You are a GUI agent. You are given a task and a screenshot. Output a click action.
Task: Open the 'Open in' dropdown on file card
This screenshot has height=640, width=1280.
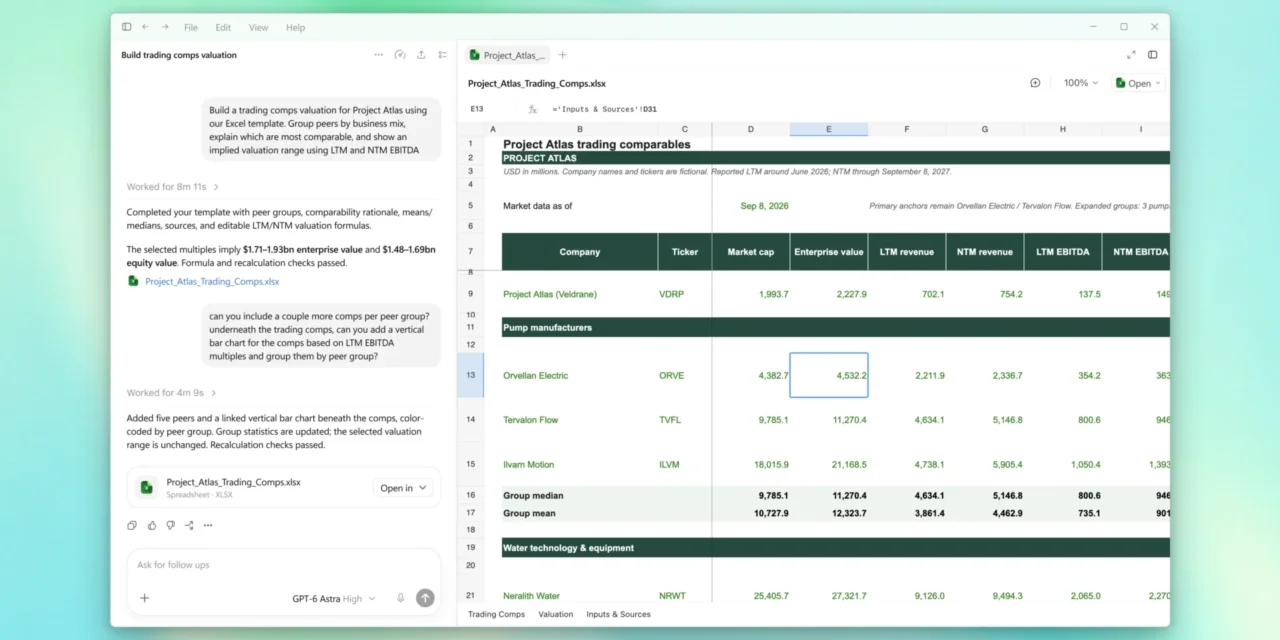pos(404,488)
